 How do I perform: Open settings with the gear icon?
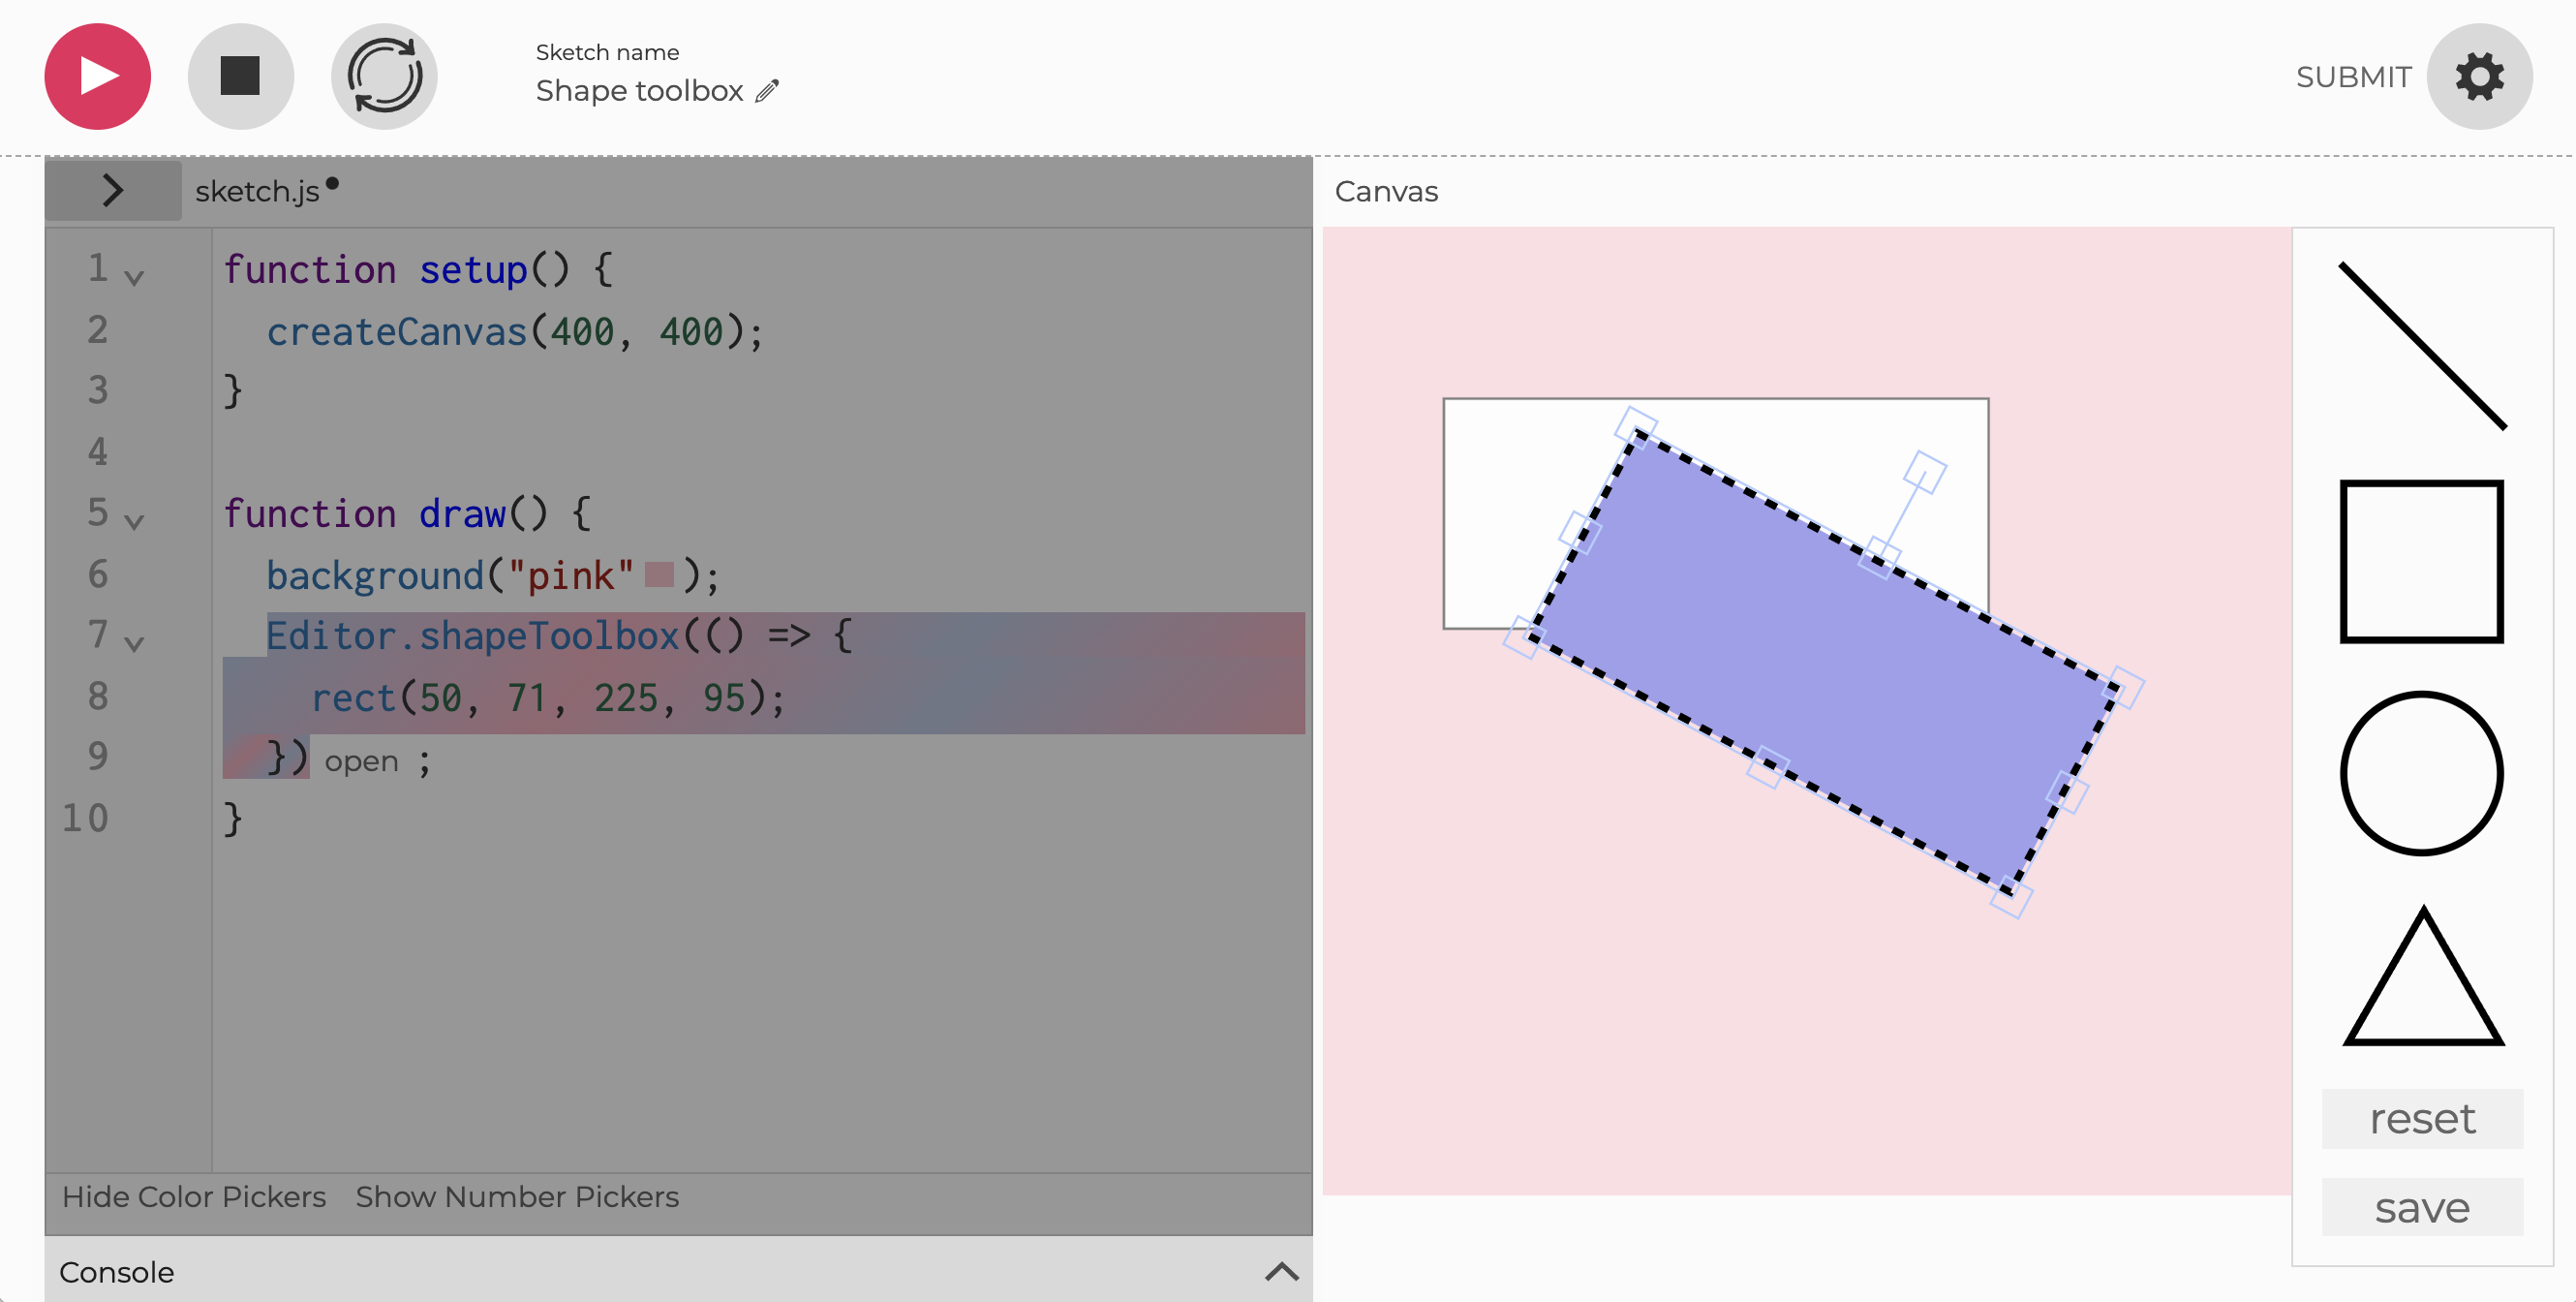coord(2478,76)
